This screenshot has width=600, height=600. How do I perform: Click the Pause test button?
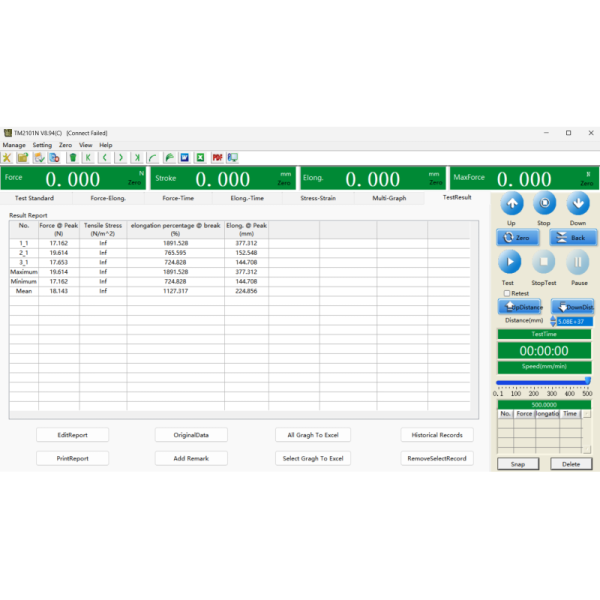click(578, 262)
